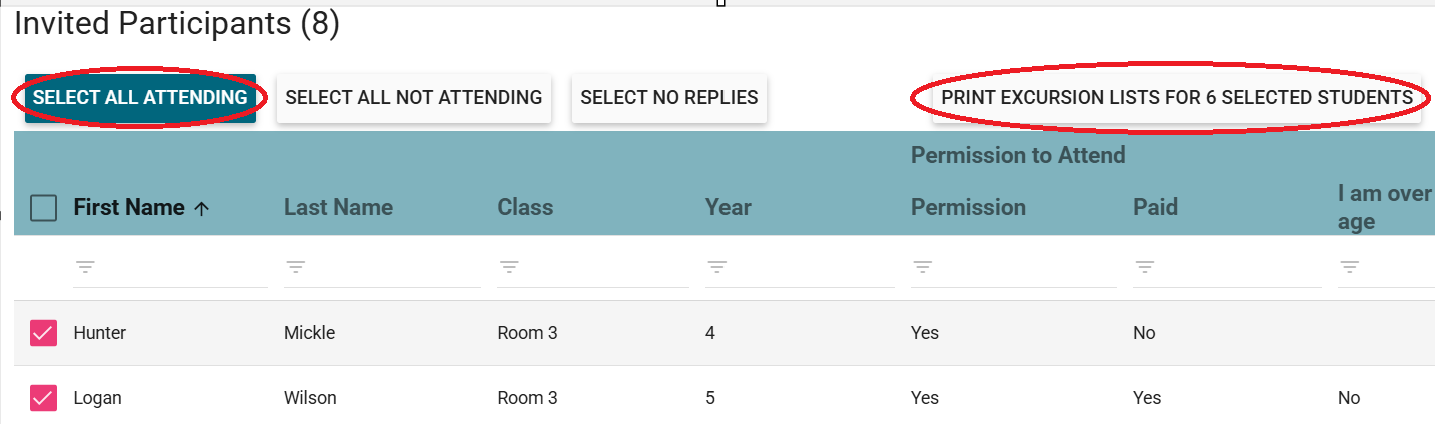
Task: Print excursion lists for 6 selected students
Action: point(1176,98)
